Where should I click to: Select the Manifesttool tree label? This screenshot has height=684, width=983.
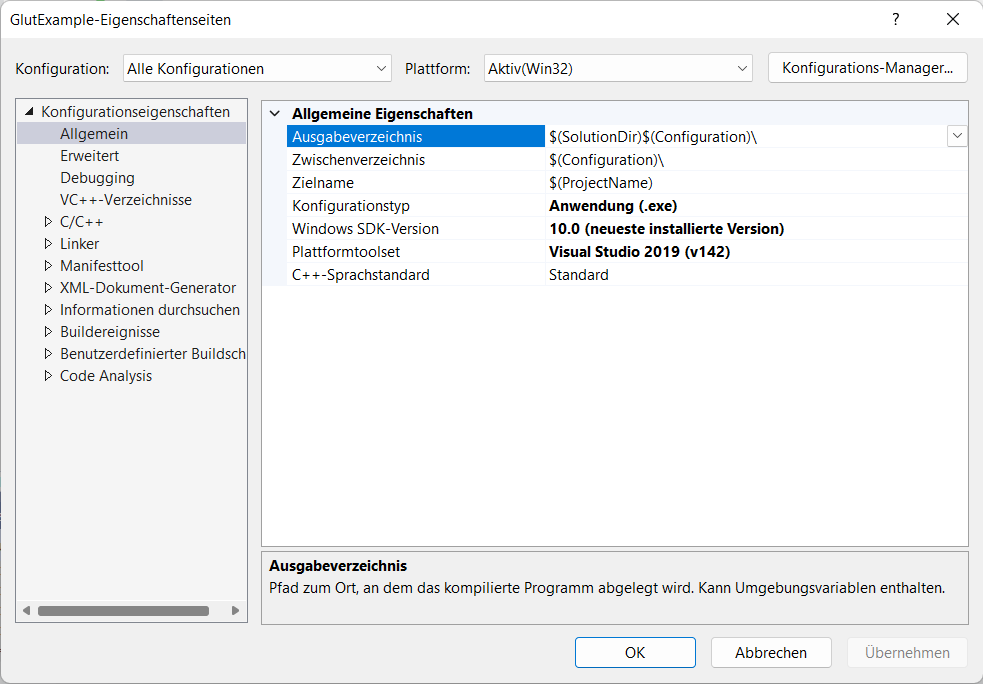point(102,265)
